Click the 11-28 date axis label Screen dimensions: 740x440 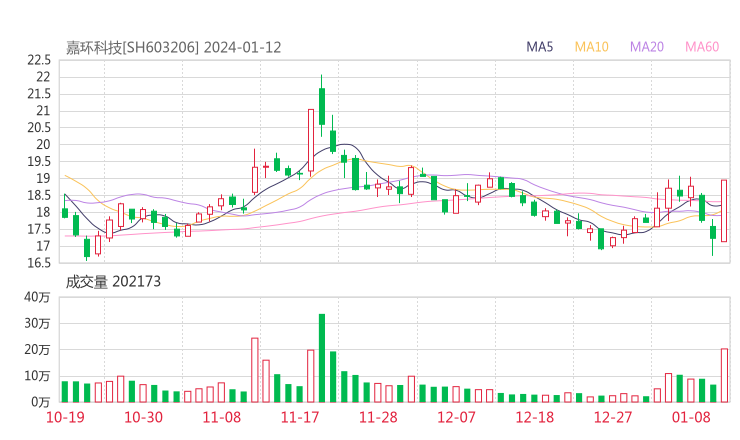click(x=378, y=417)
